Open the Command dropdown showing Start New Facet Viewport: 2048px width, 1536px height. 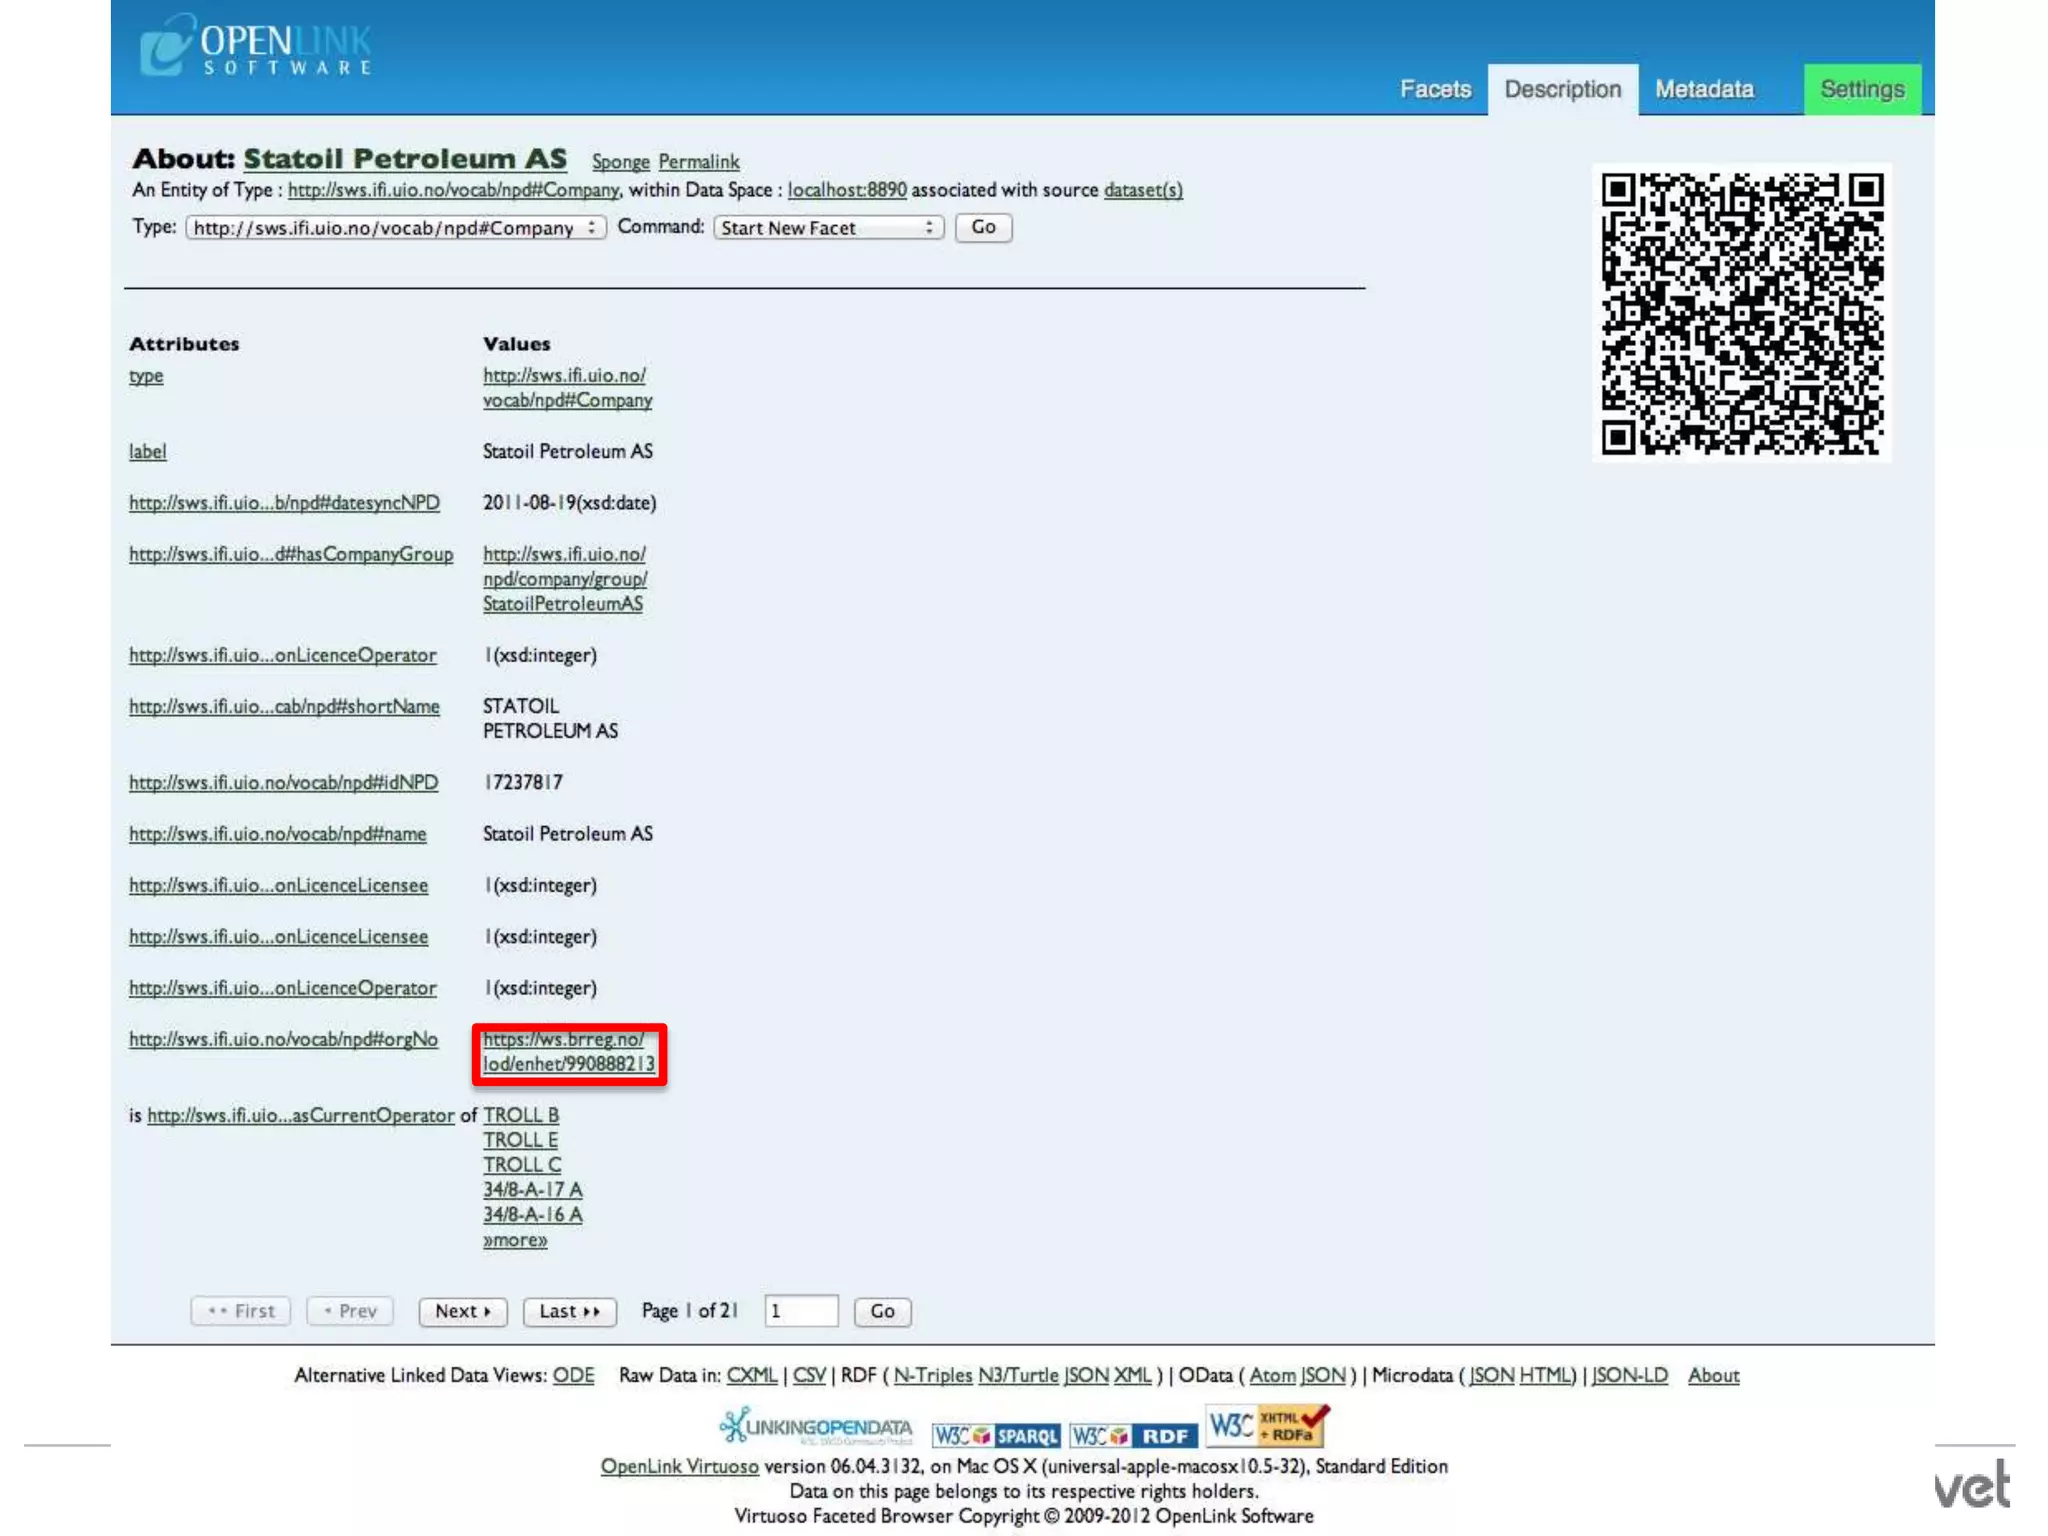(829, 228)
